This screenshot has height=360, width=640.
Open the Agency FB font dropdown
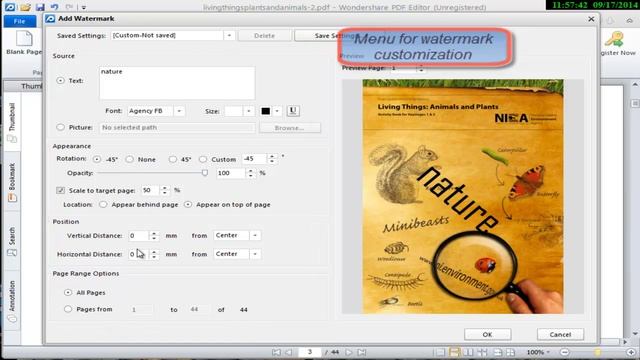(x=179, y=111)
